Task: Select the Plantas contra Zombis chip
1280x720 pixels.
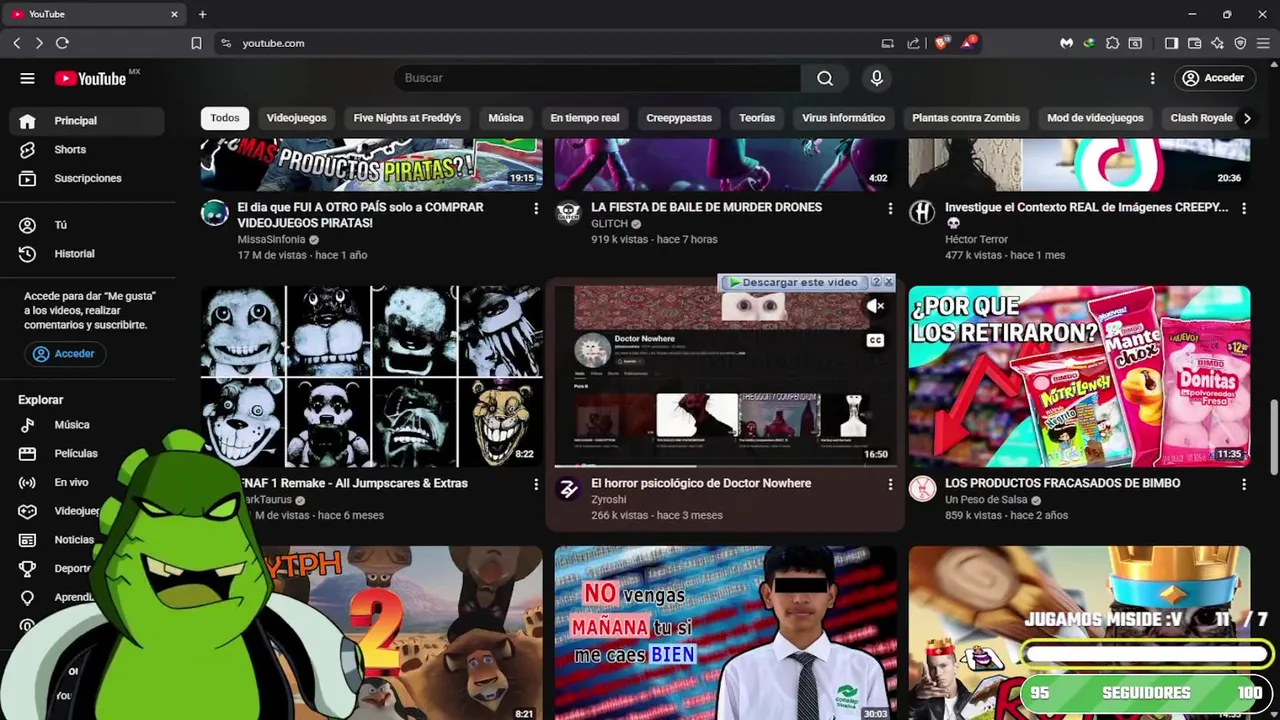Action: (966, 118)
